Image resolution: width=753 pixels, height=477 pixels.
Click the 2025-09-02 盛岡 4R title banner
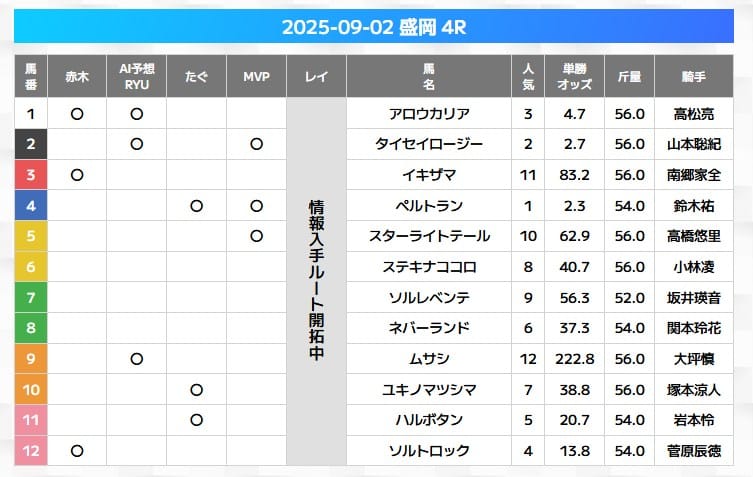(x=374, y=27)
